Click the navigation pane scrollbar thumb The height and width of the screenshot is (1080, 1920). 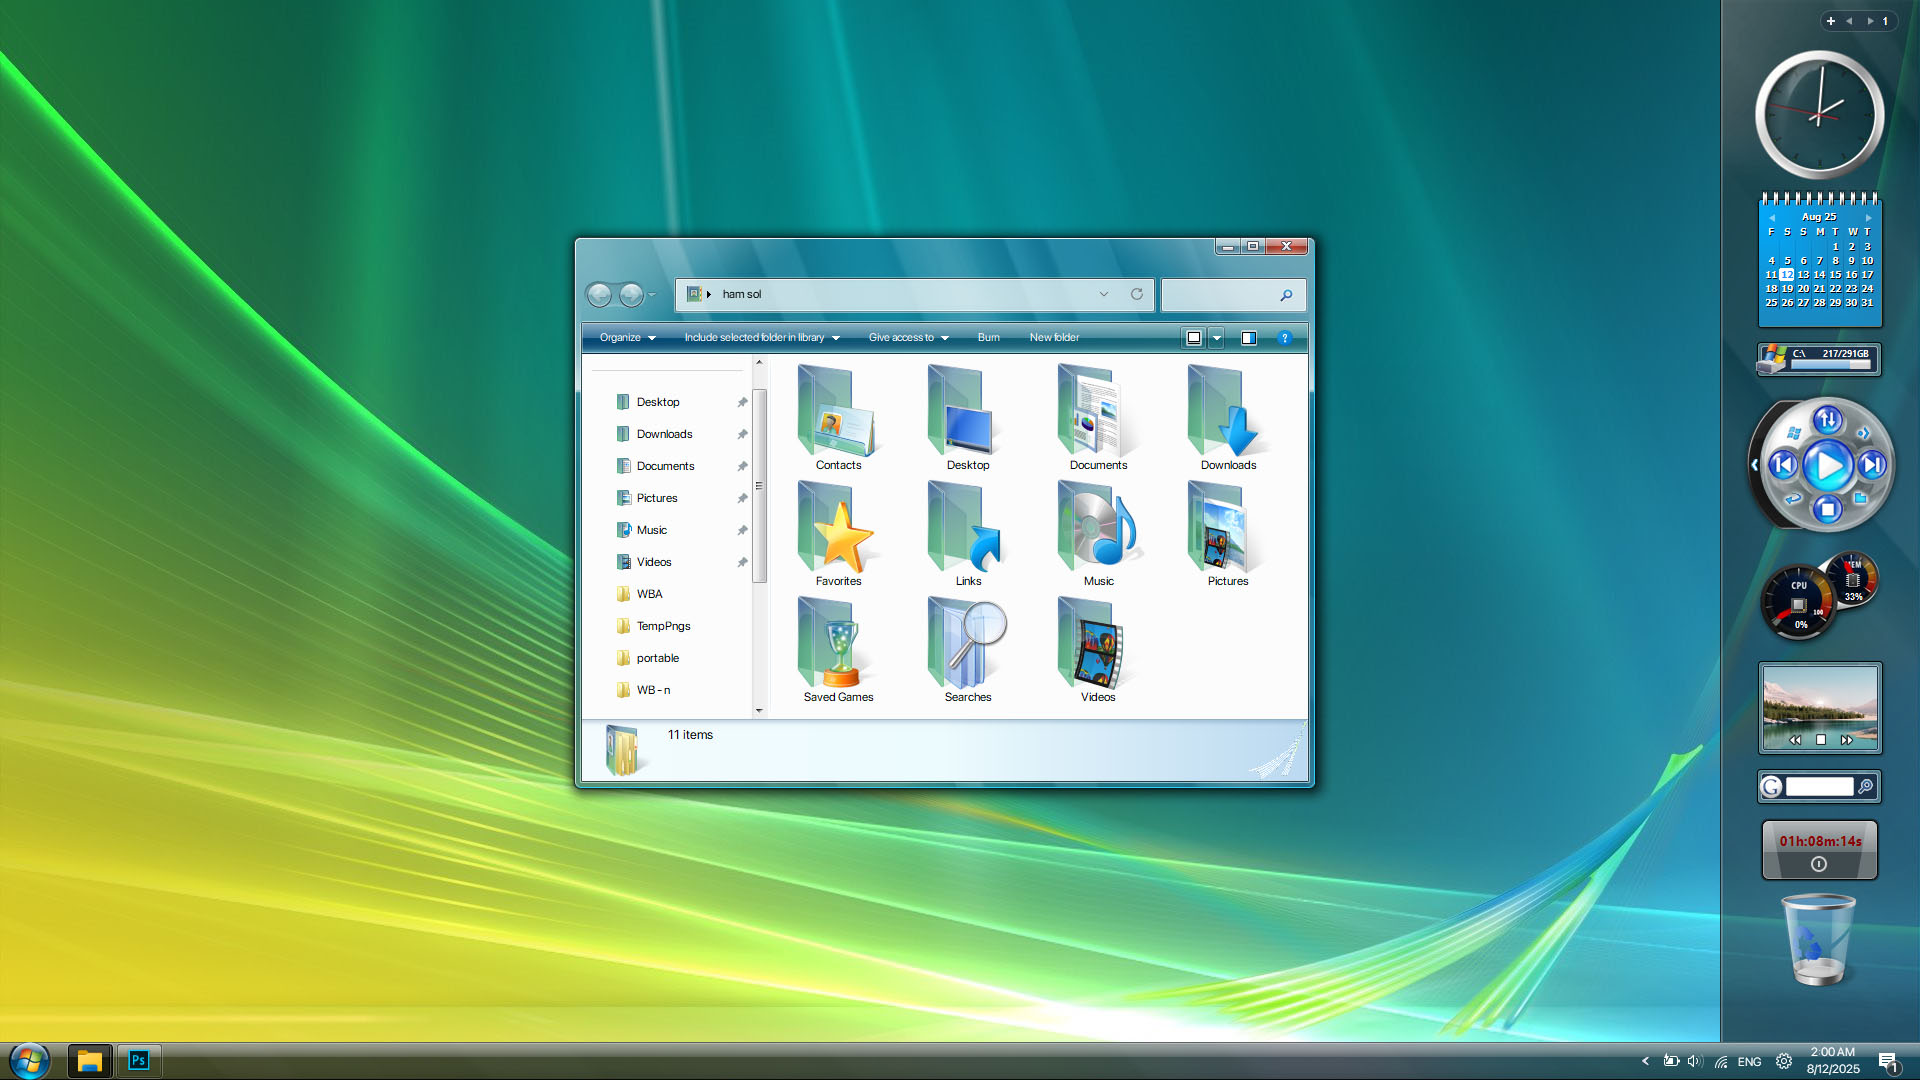click(759, 485)
